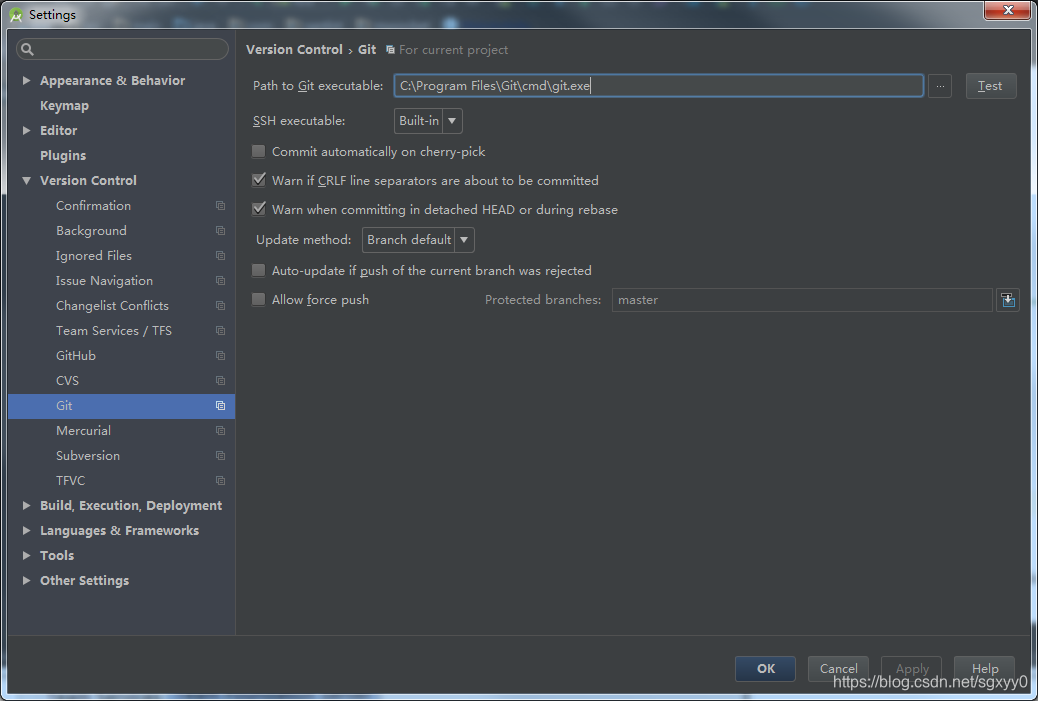Click the project-level icon beside GitHub
This screenshot has height=701, width=1038.
pyautogui.click(x=220, y=356)
